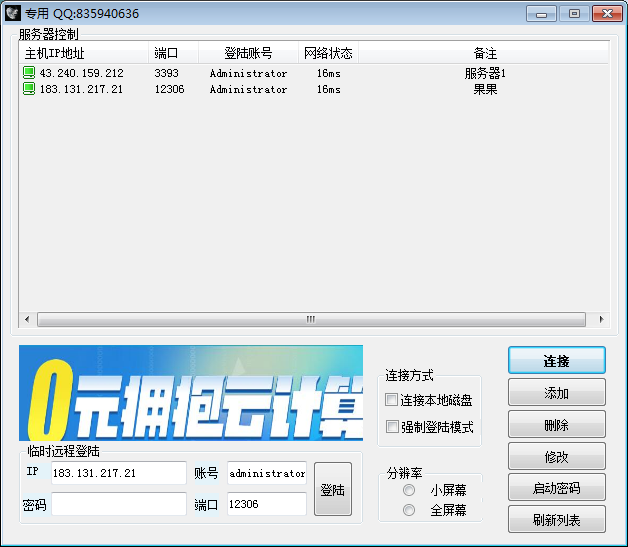Screen dimensions: 628x547
Task: Sort by 登陆账号 column header
Action: coord(248,53)
